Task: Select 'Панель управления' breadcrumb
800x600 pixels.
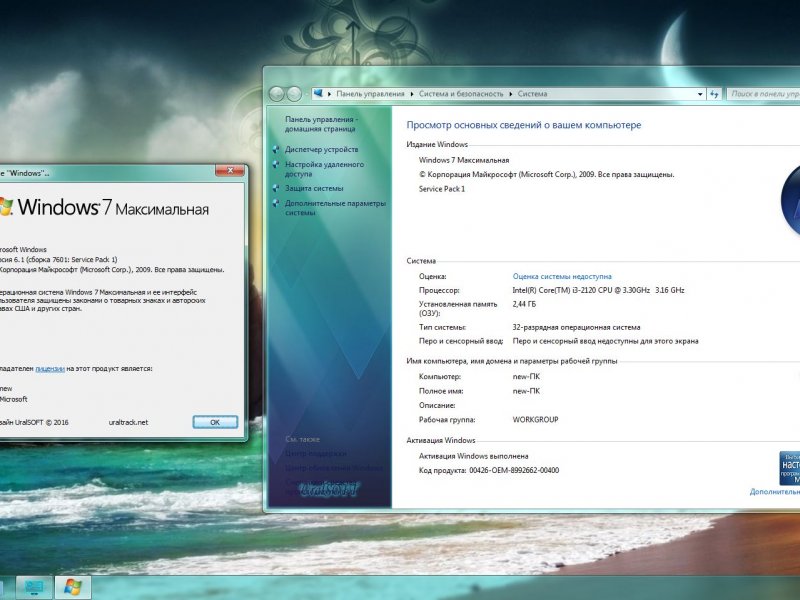Action: pos(370,94)
